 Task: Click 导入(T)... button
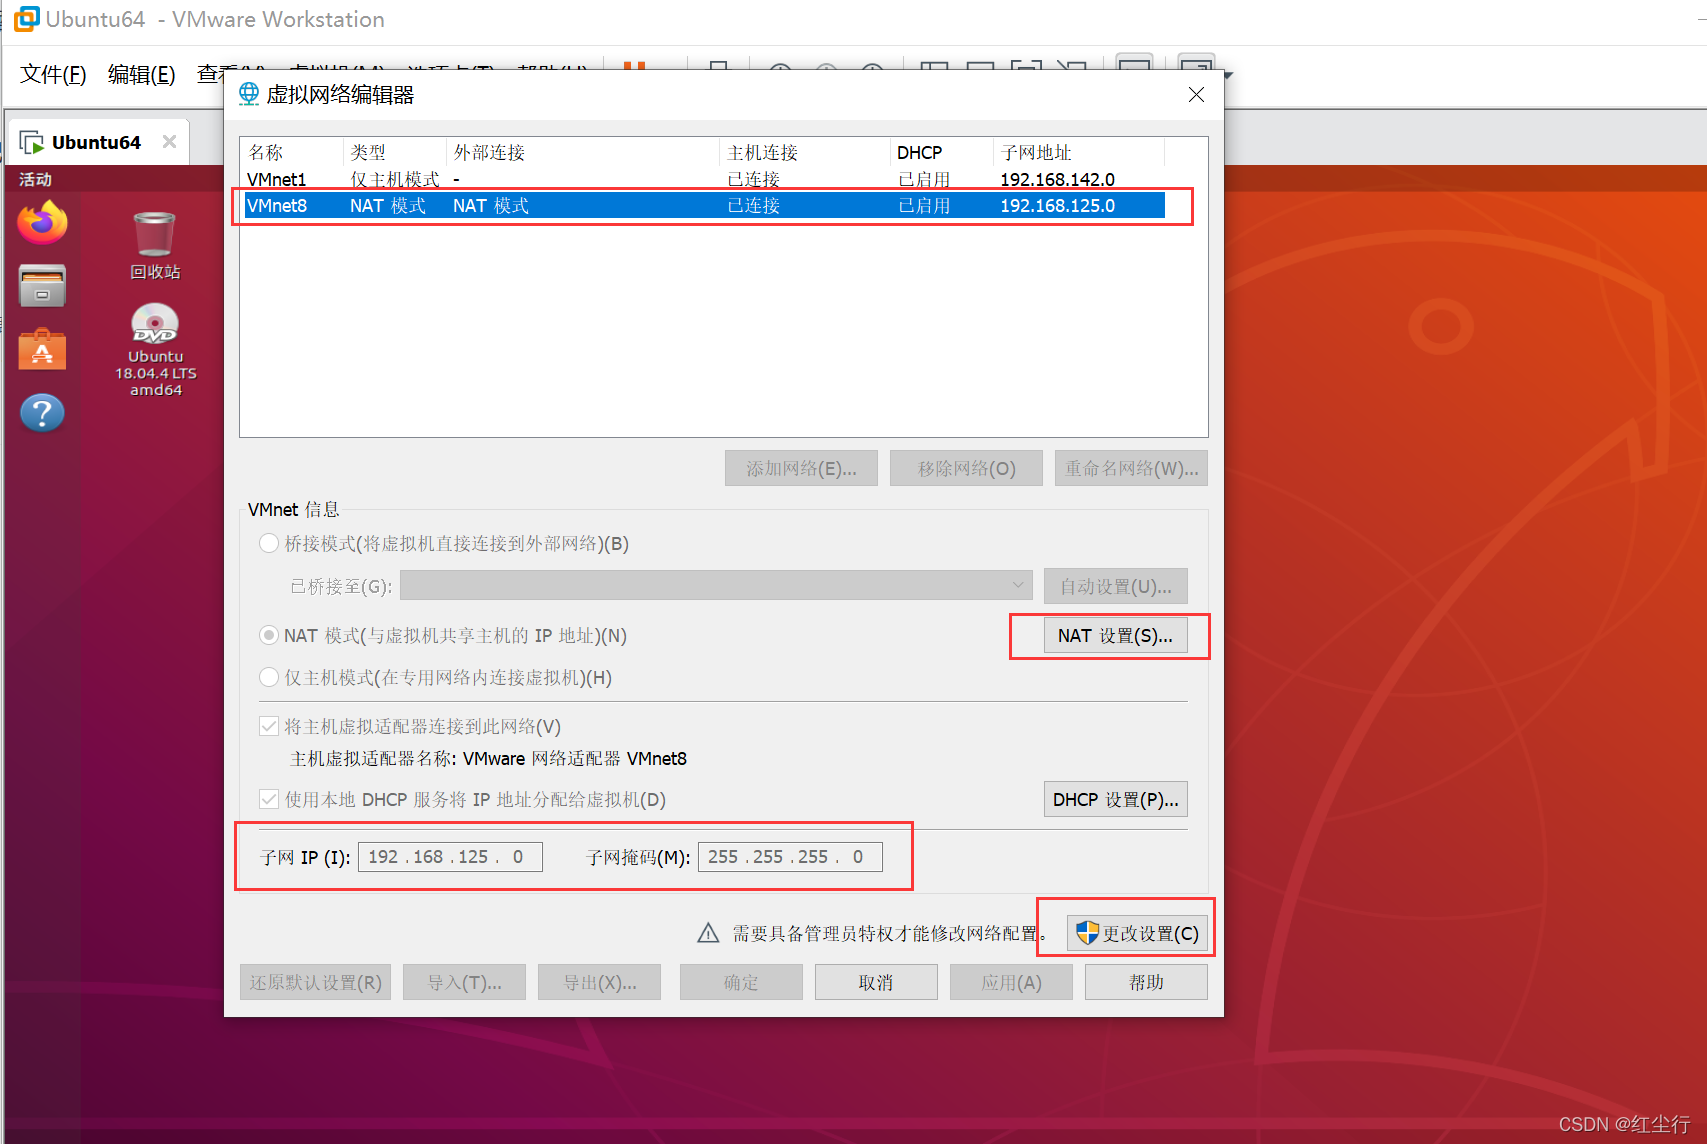tap(464, 982)
